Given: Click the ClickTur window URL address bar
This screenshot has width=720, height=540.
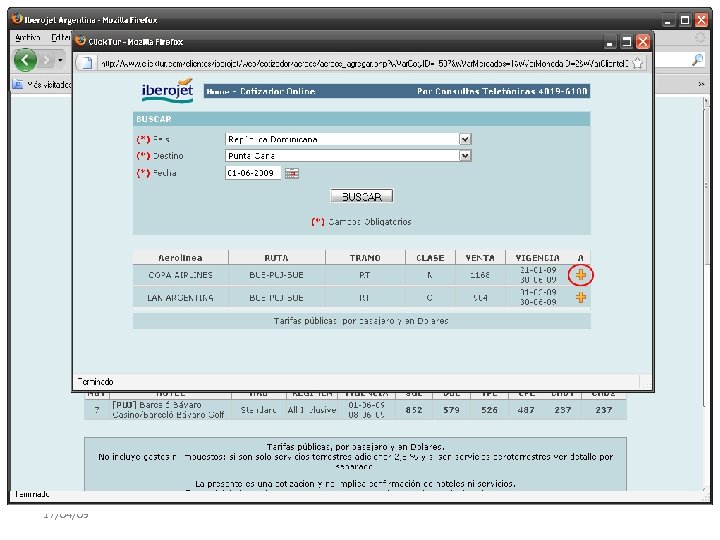Looking at the screenshot, I should pyautogui.click(x=364, y=63).
